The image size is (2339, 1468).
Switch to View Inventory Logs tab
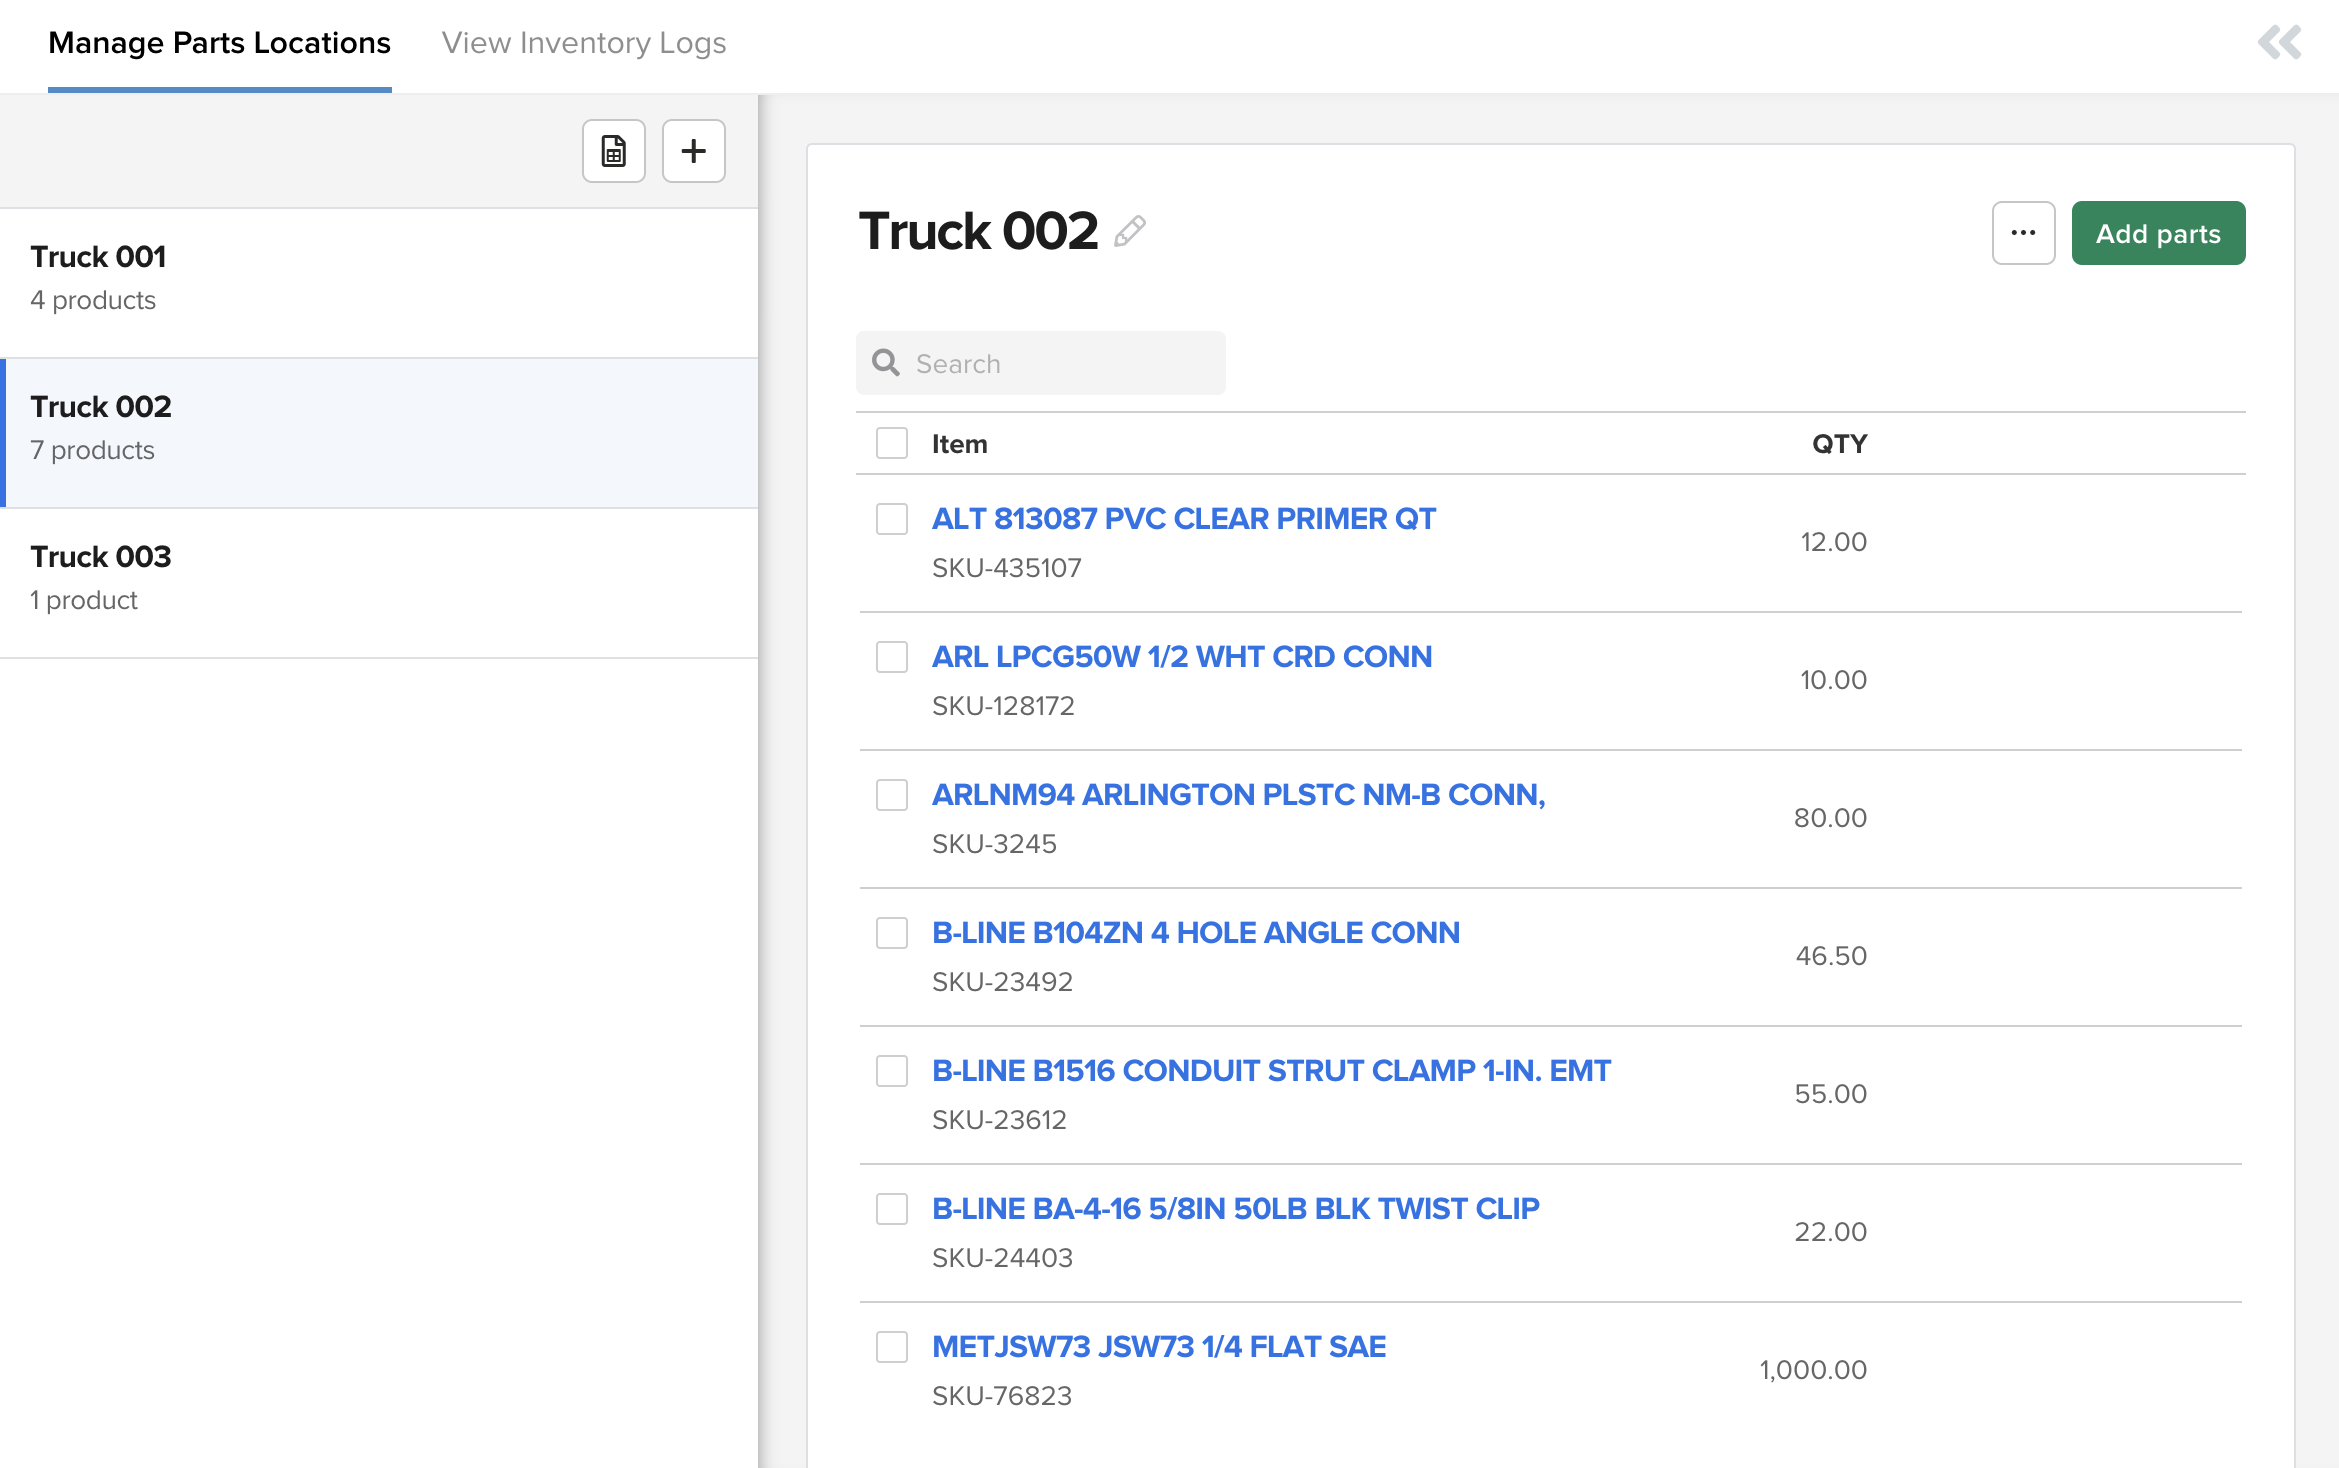(x=583, y=43)
